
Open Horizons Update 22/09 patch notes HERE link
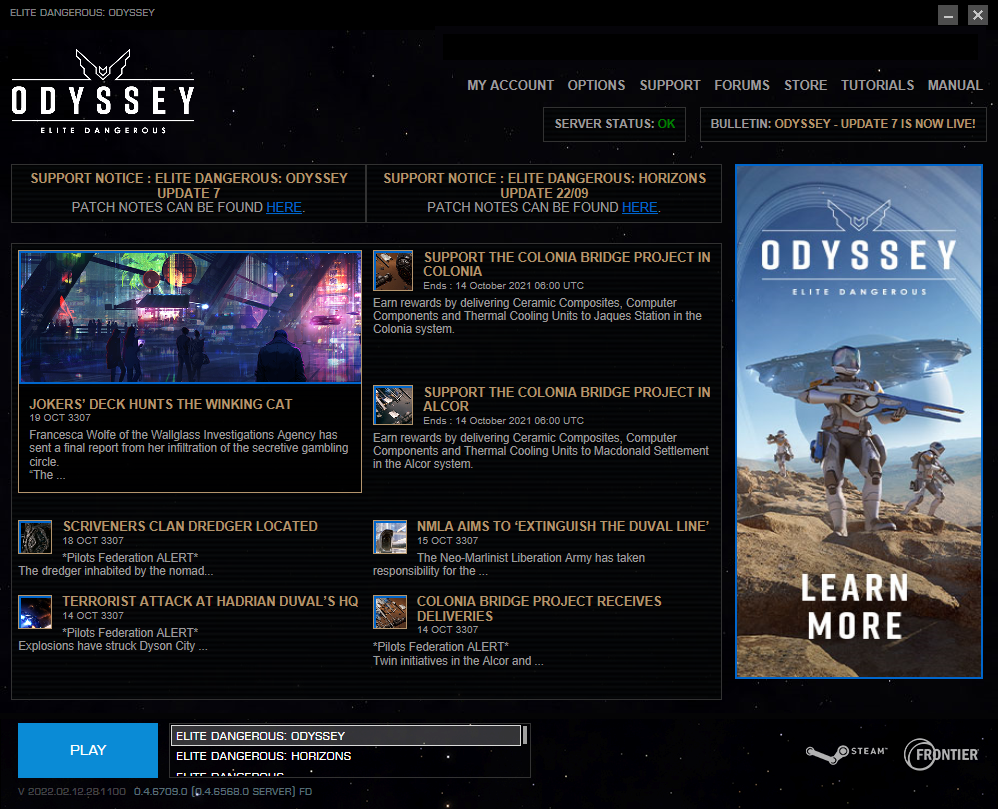(x=640, y=208)
